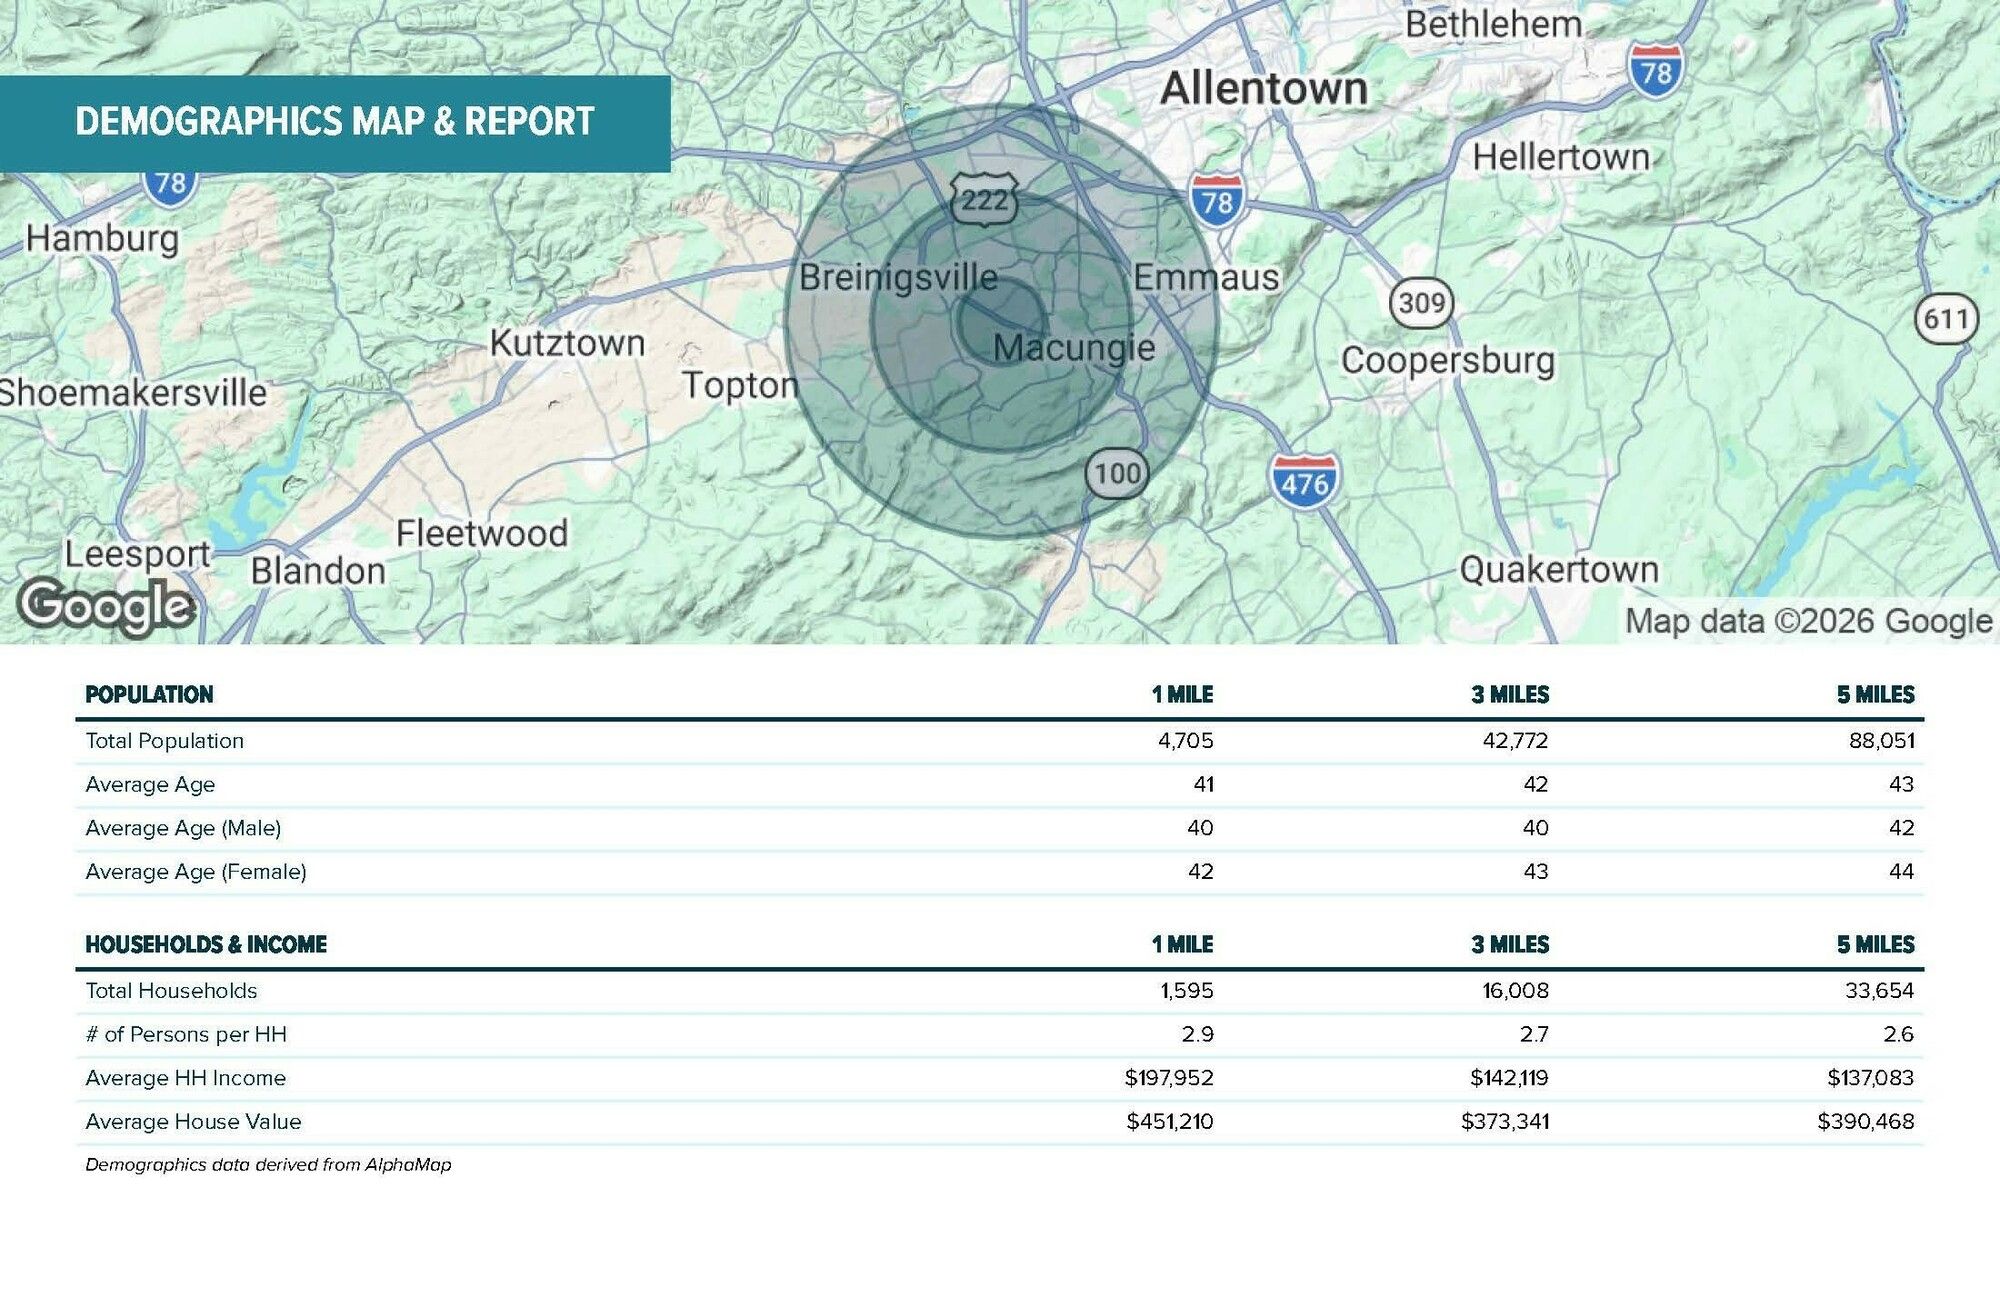Select the Households & Income section header
Viewport: 2000px width, 1307px height.
206,945
